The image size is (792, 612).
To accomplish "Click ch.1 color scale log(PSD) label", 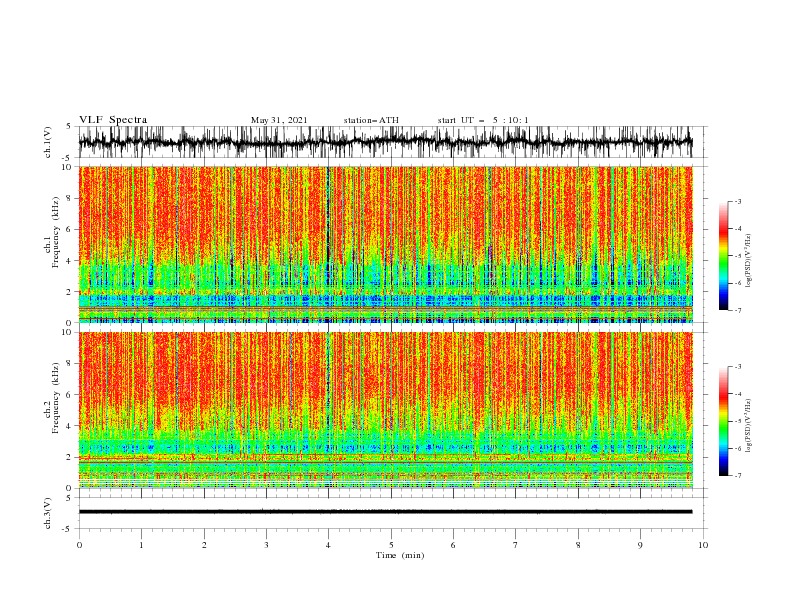I will click(x=748, y=261).
